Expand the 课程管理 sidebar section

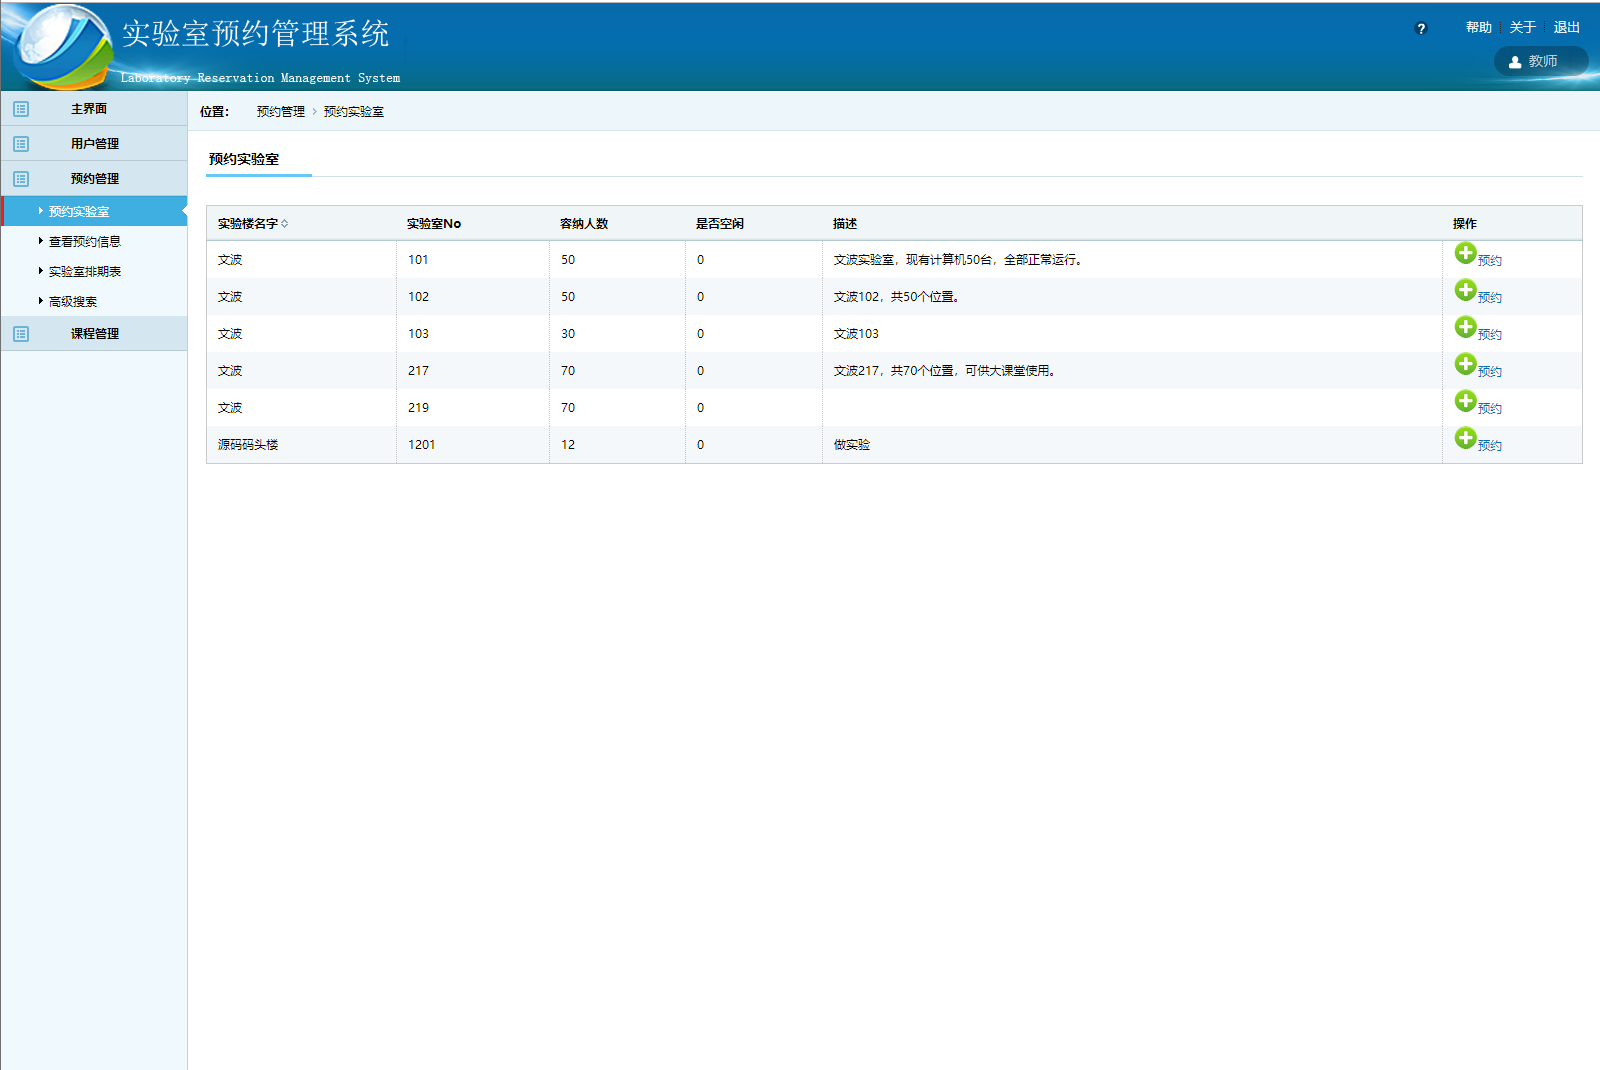point(94,334)
